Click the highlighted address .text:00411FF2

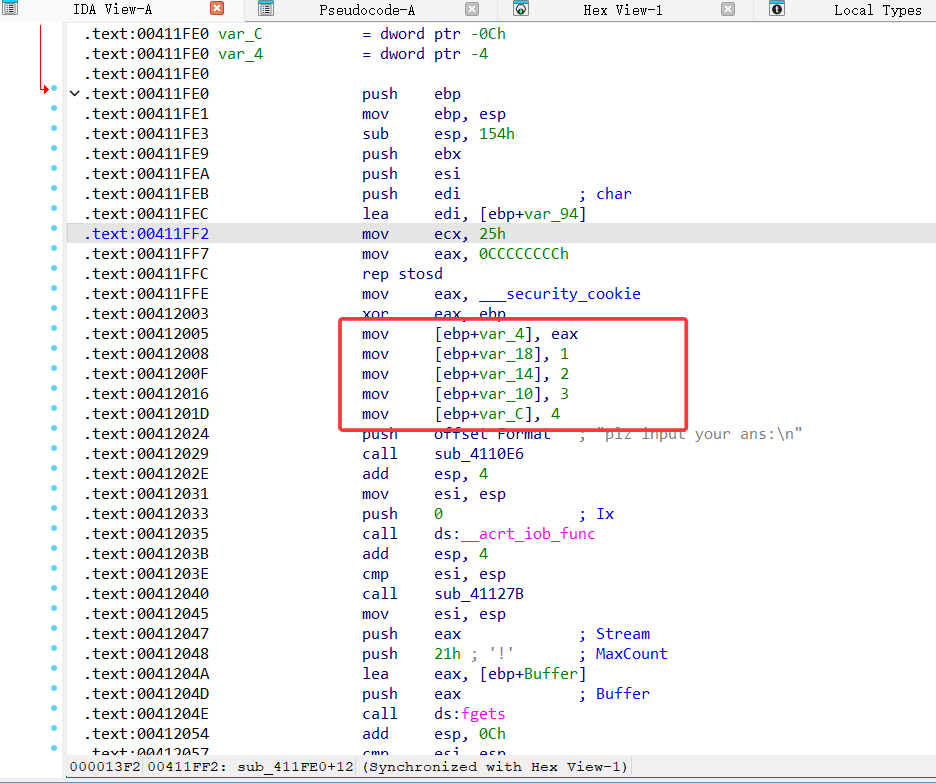click(146, 234)
